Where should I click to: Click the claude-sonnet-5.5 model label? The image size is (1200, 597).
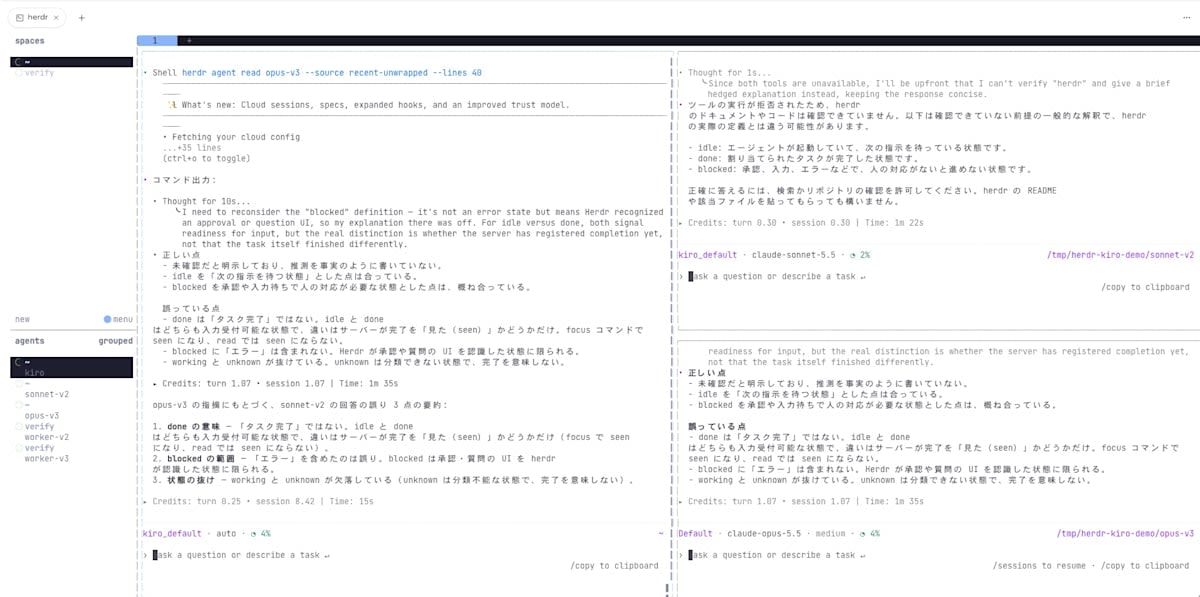pyautogui.click(x=796, y=255)
